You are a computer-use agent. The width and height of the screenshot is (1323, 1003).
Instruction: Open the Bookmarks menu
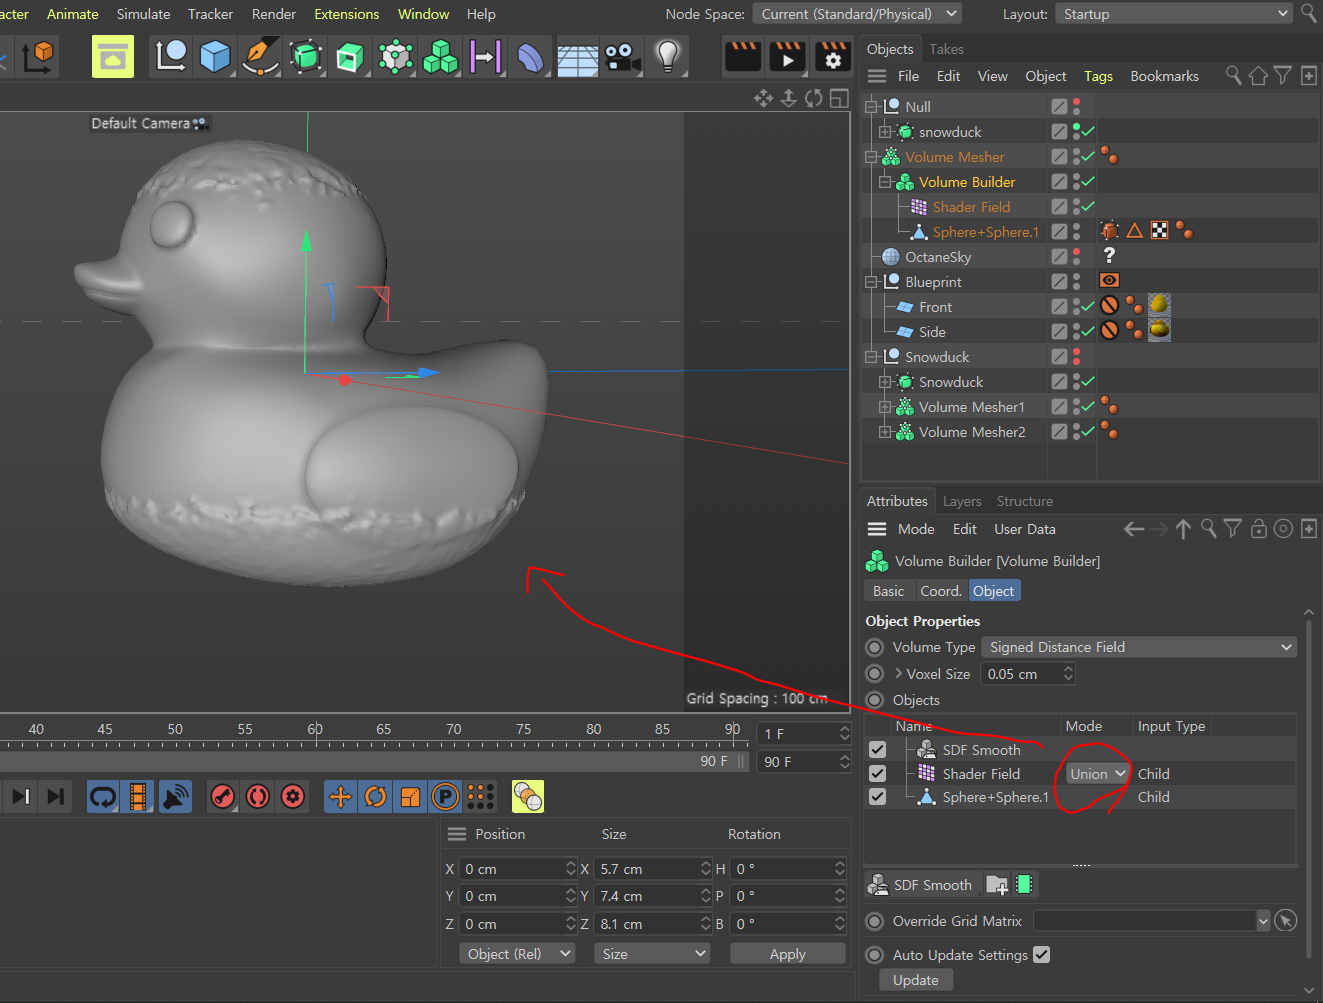pyautogui.click(x=1165, y=76)
